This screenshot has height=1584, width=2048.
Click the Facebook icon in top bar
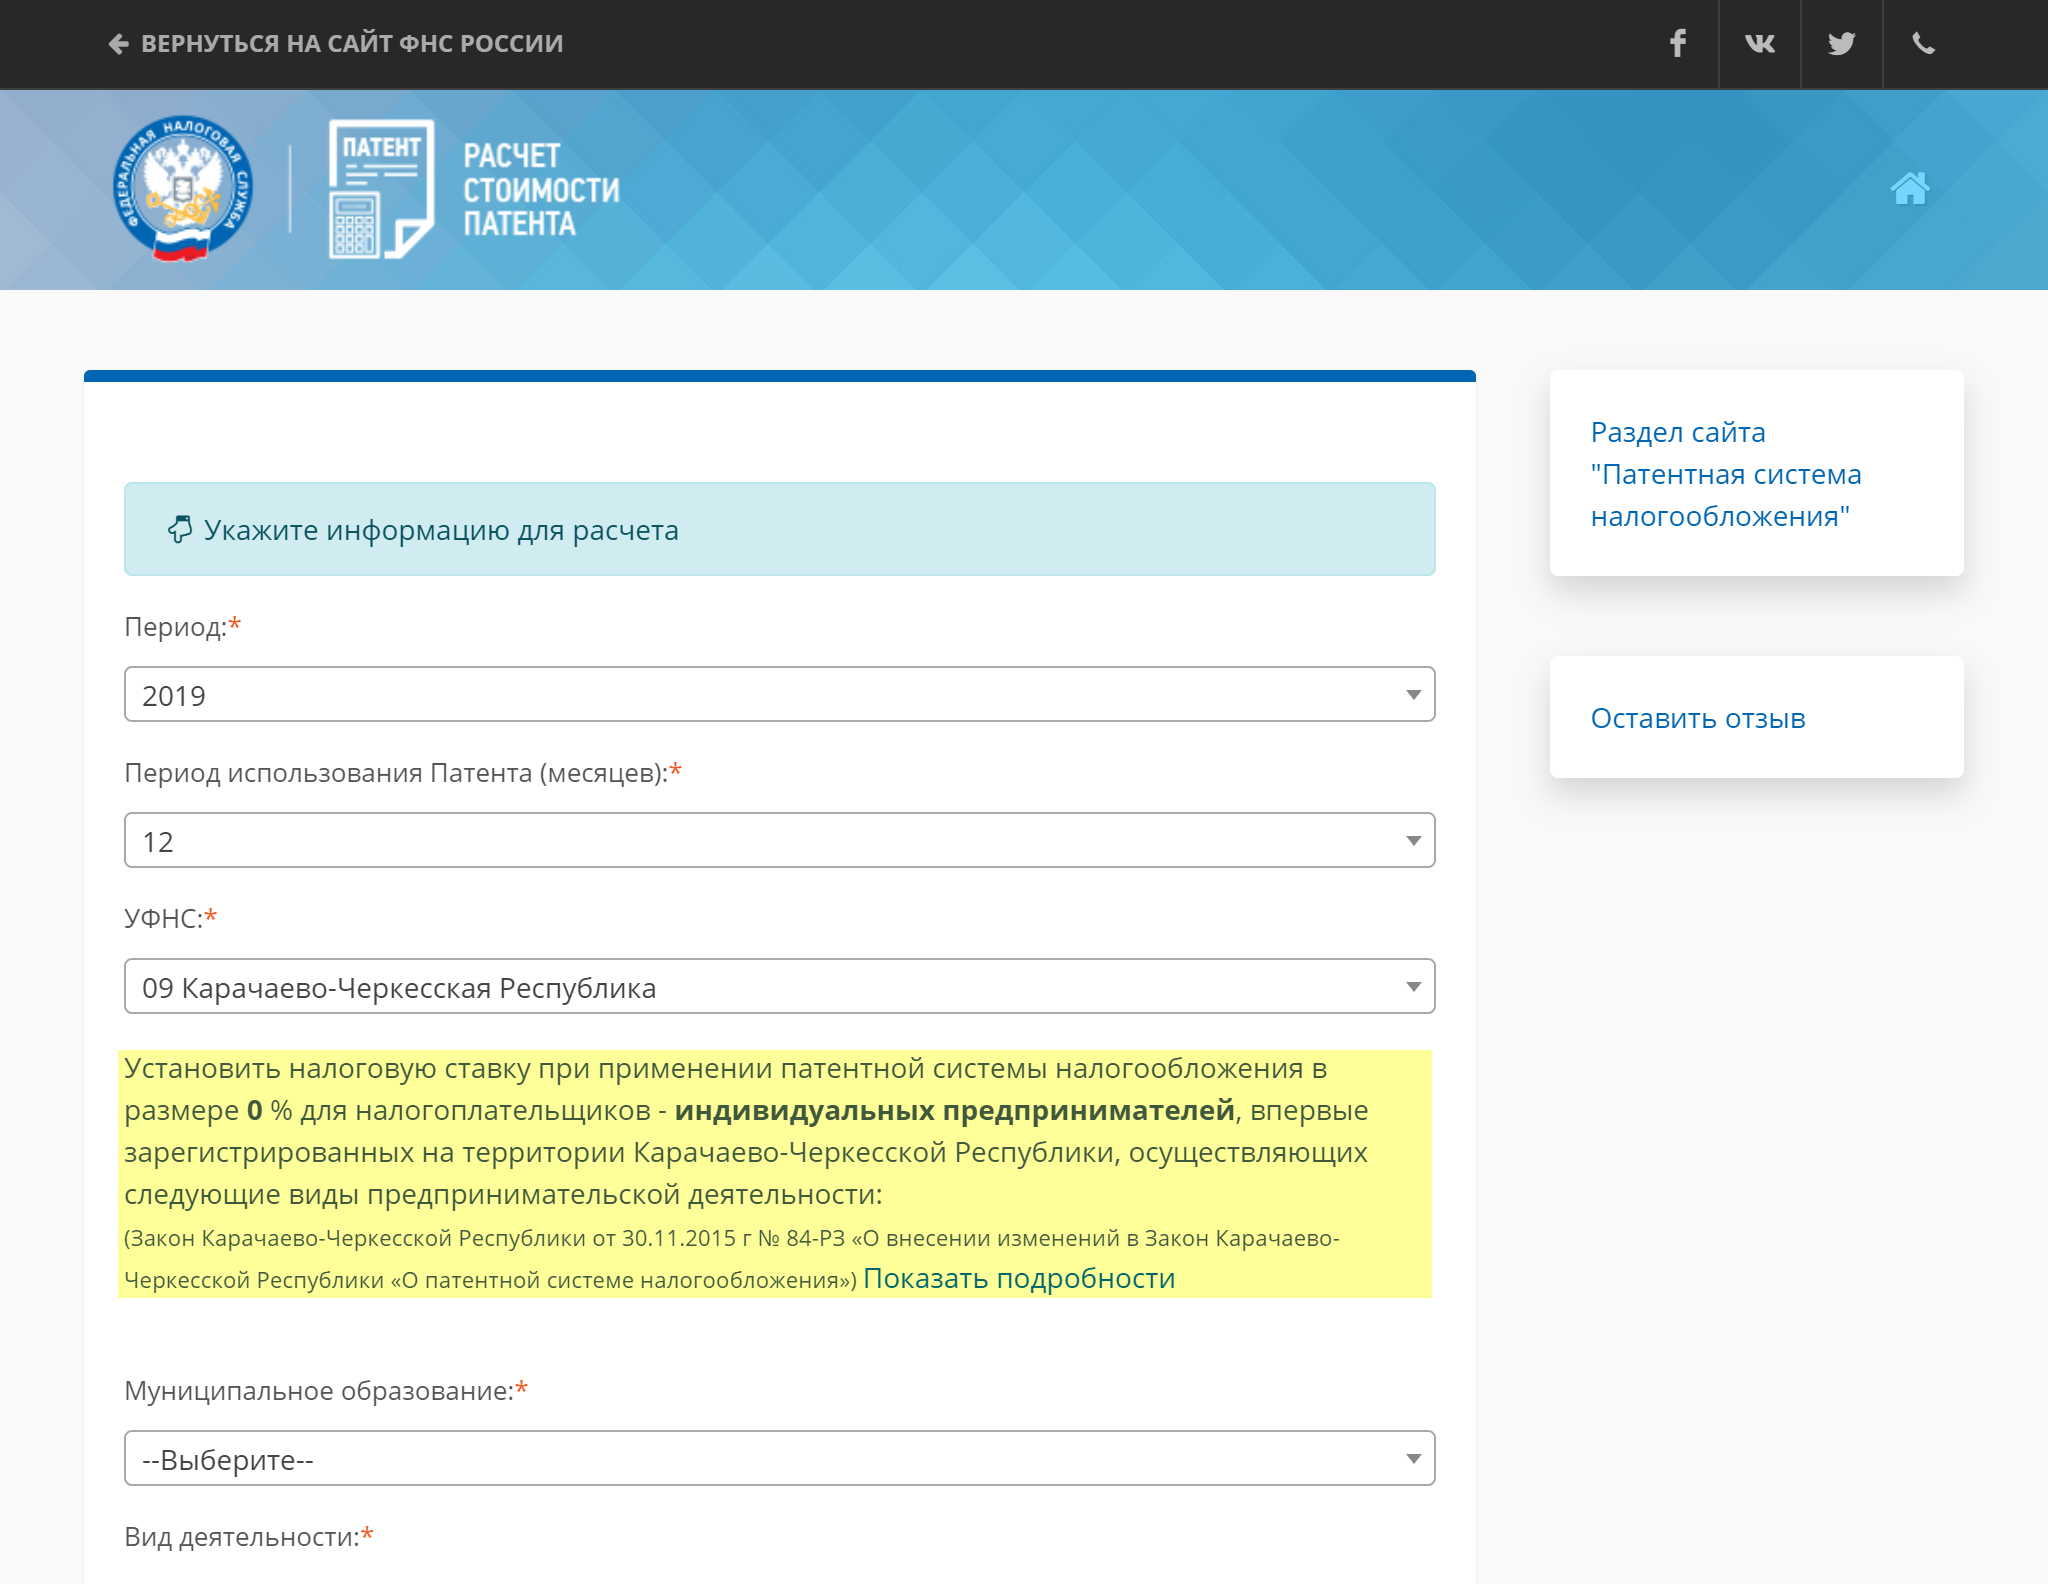coord(1677,43)
